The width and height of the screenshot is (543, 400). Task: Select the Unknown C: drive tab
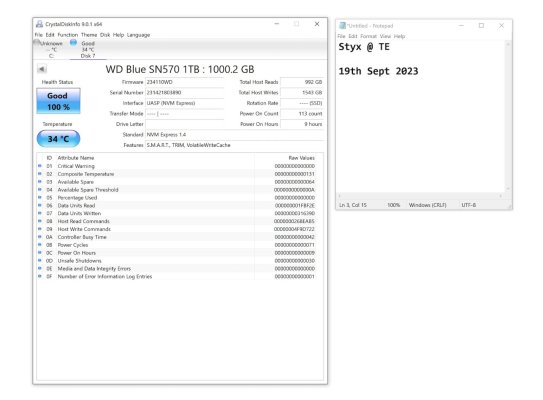point(51,50)
